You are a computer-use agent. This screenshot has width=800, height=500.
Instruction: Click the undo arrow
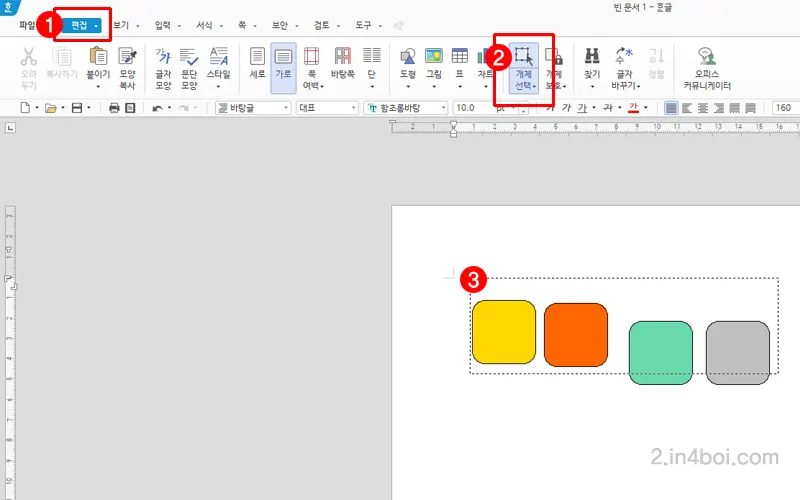(x=158, y=108)
